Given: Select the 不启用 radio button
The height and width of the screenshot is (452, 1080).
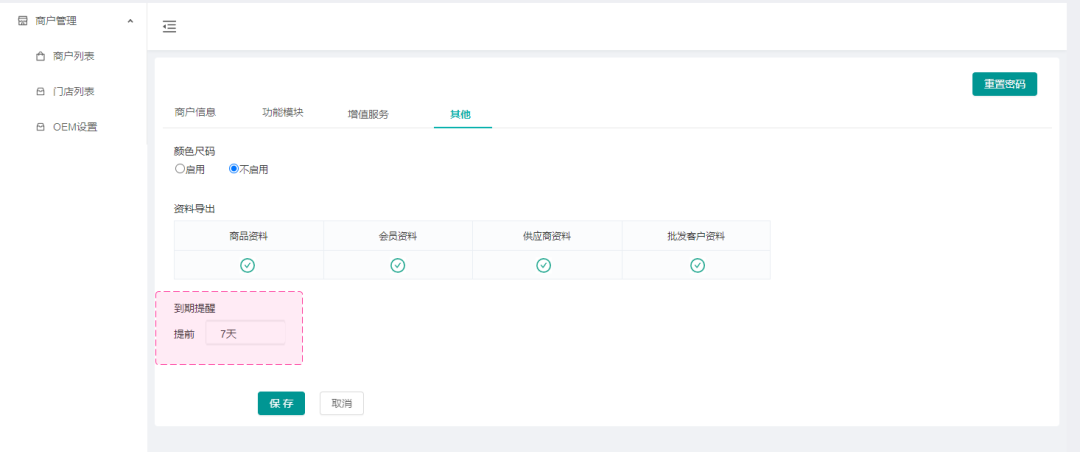Looking at the screenshot, I should point(234,169).
